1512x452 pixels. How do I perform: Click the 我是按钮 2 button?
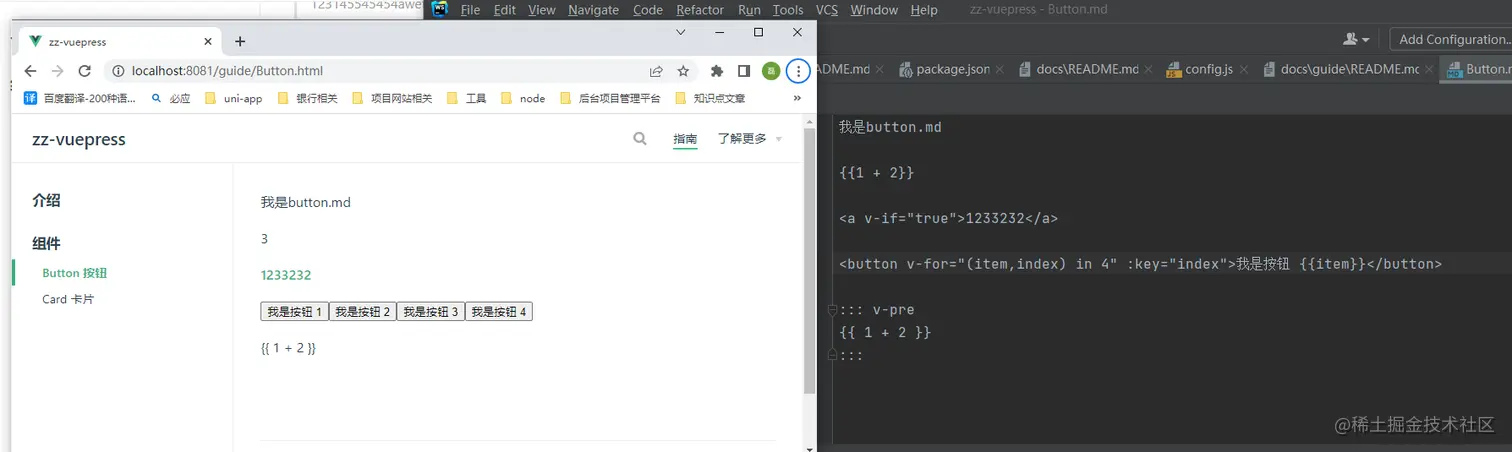(x=362, y=312)
